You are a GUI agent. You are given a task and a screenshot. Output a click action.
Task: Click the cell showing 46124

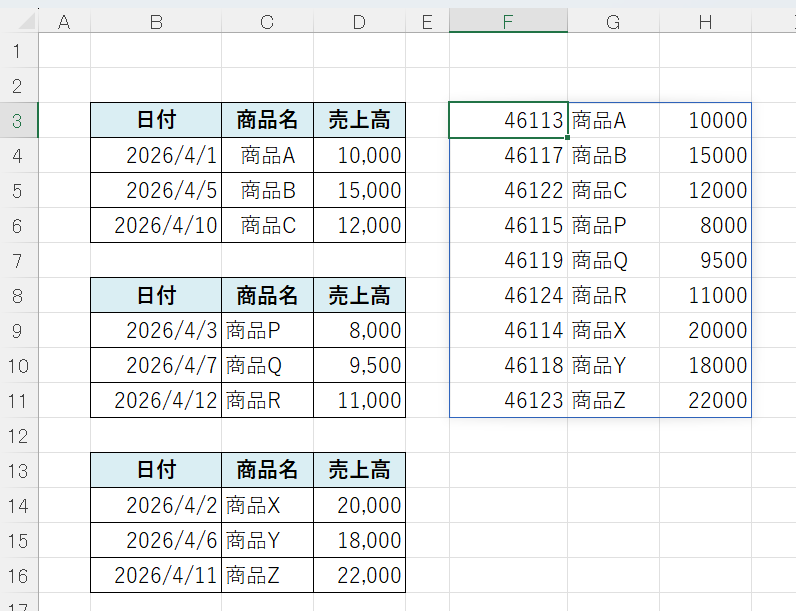tap(508, 295)
